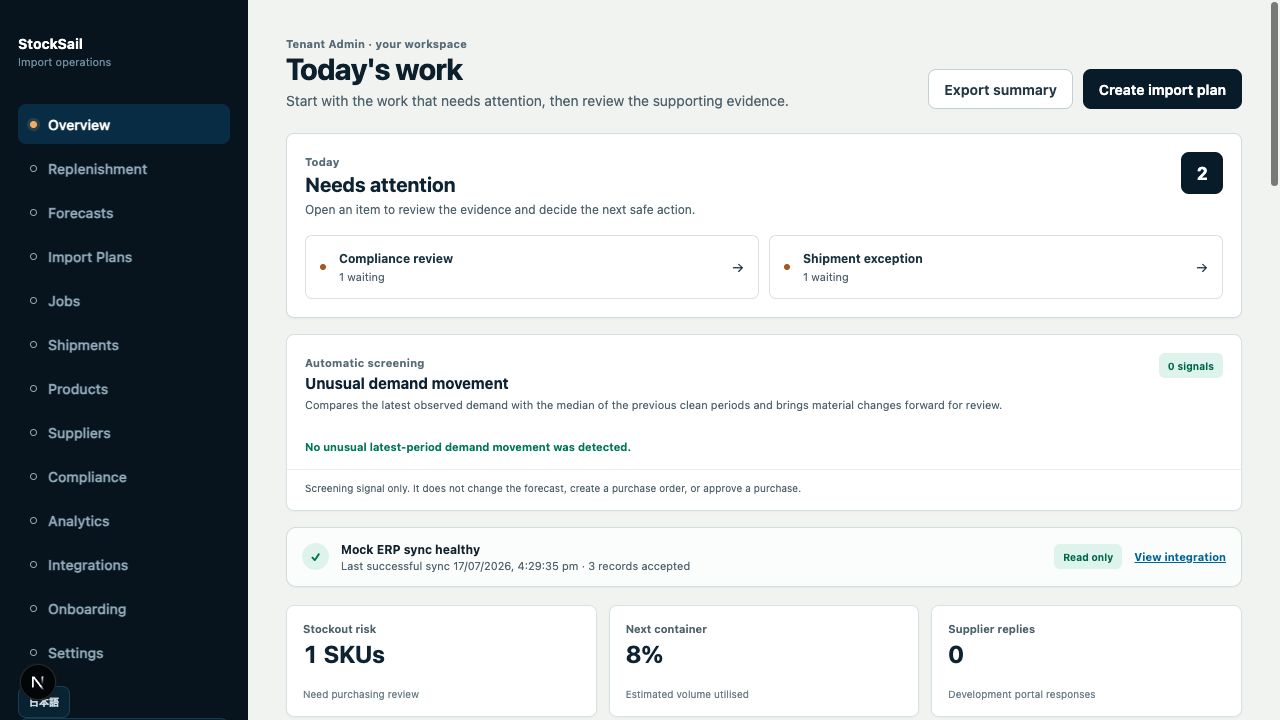Screen dimensions: 1280x720
Task: Click the page vertical scrollbar thumb
Action: point(1274,93)
